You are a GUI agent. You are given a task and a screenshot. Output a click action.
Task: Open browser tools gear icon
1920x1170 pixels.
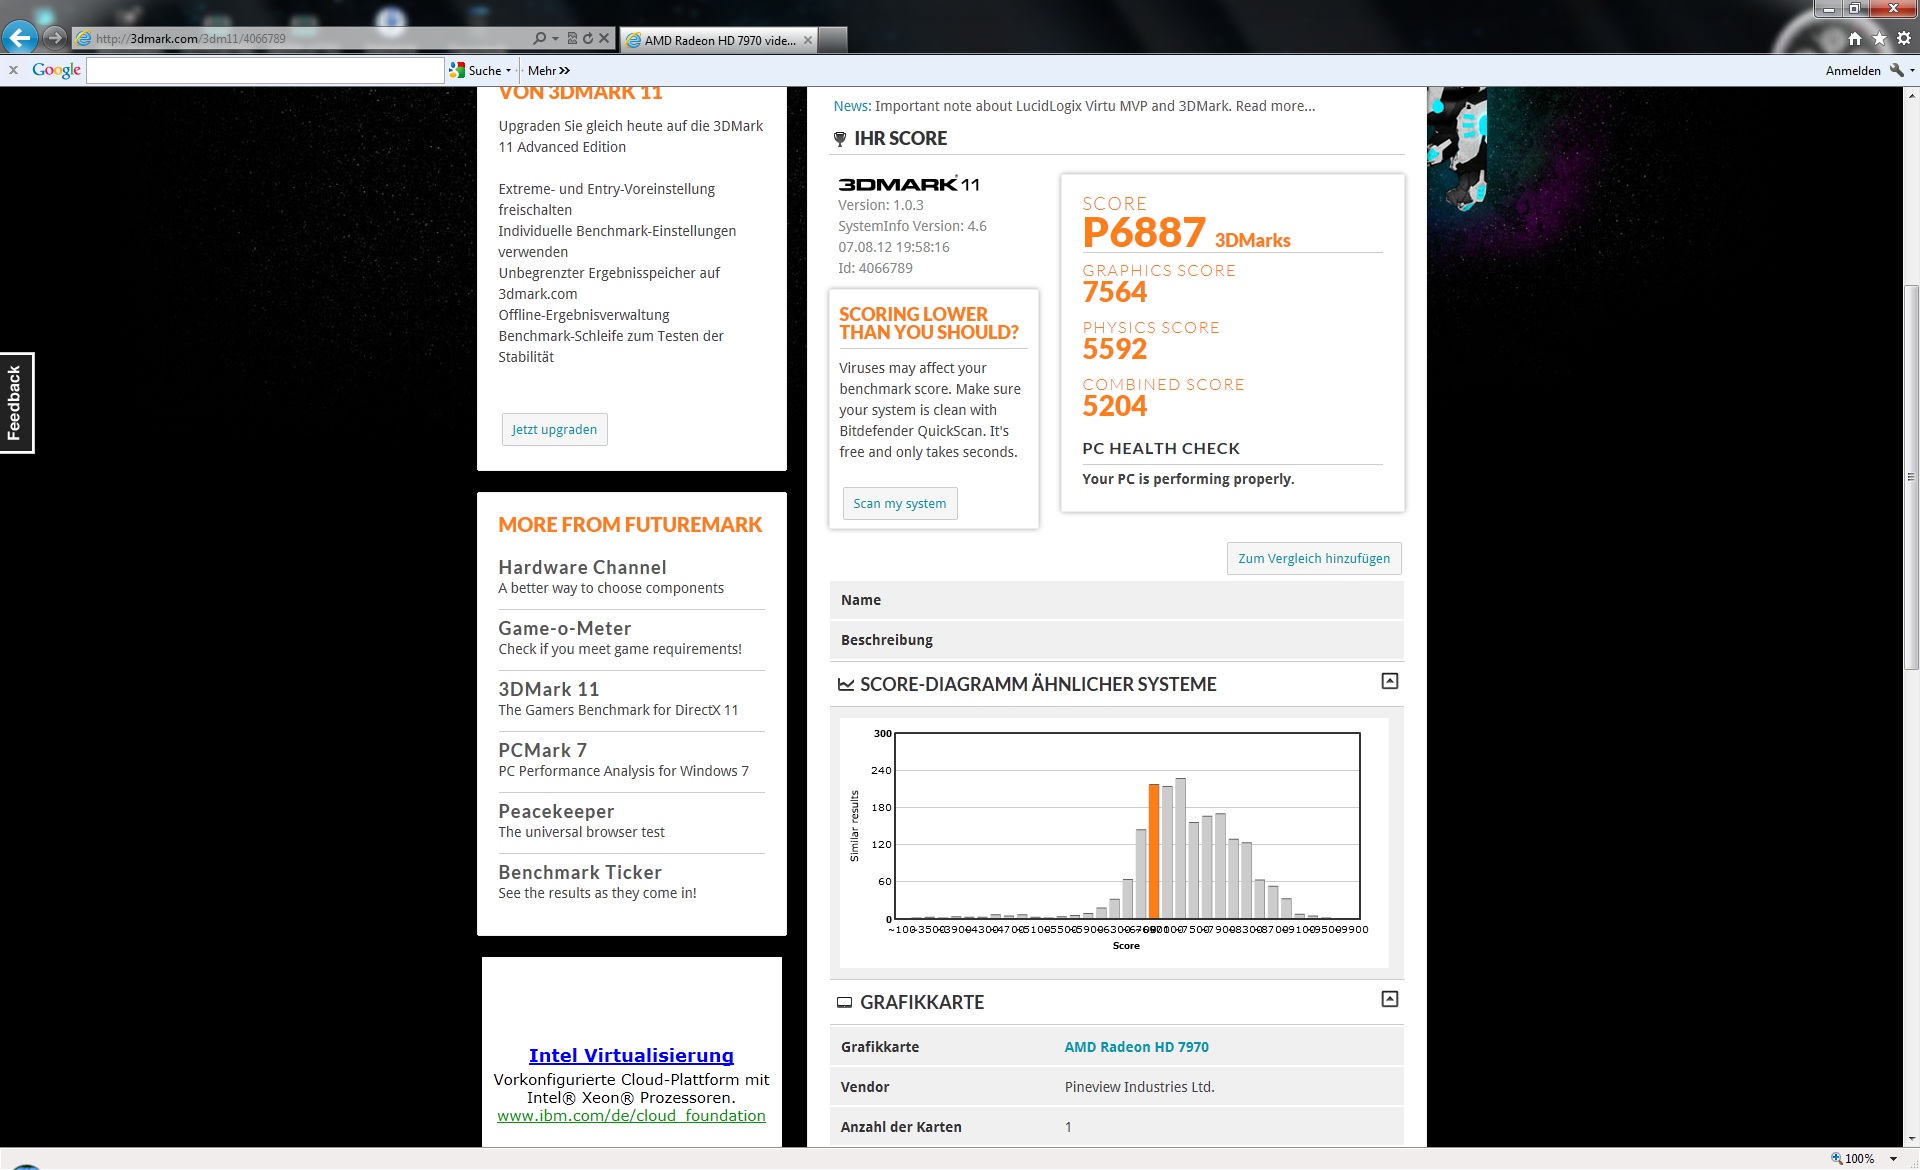point(1904,38)
